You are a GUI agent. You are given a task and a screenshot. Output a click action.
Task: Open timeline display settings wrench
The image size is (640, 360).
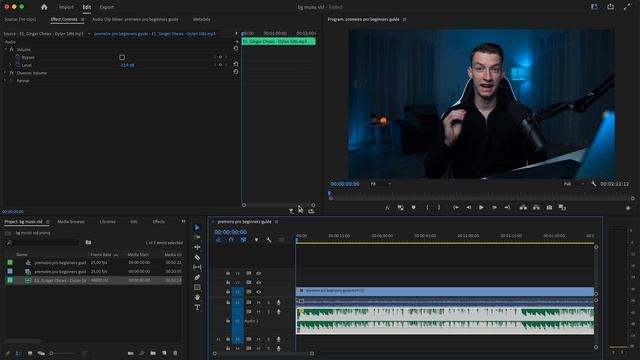tap(269, 240)
